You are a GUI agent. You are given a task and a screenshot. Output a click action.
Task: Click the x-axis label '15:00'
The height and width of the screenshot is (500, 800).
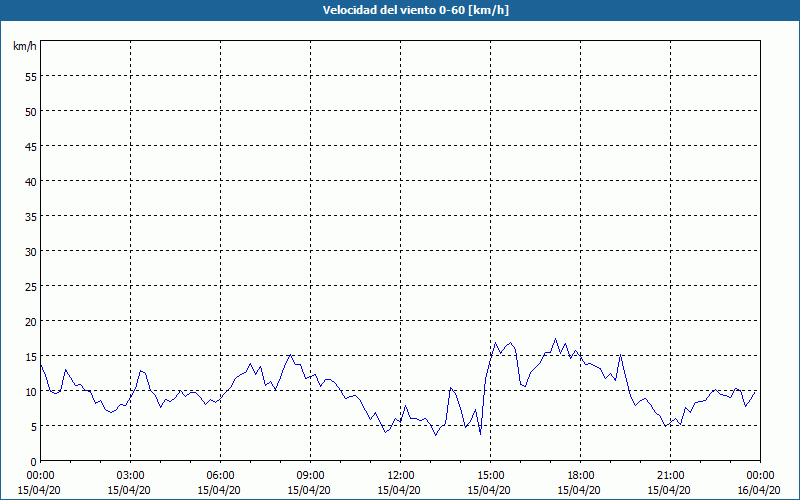tap(490, 476)
